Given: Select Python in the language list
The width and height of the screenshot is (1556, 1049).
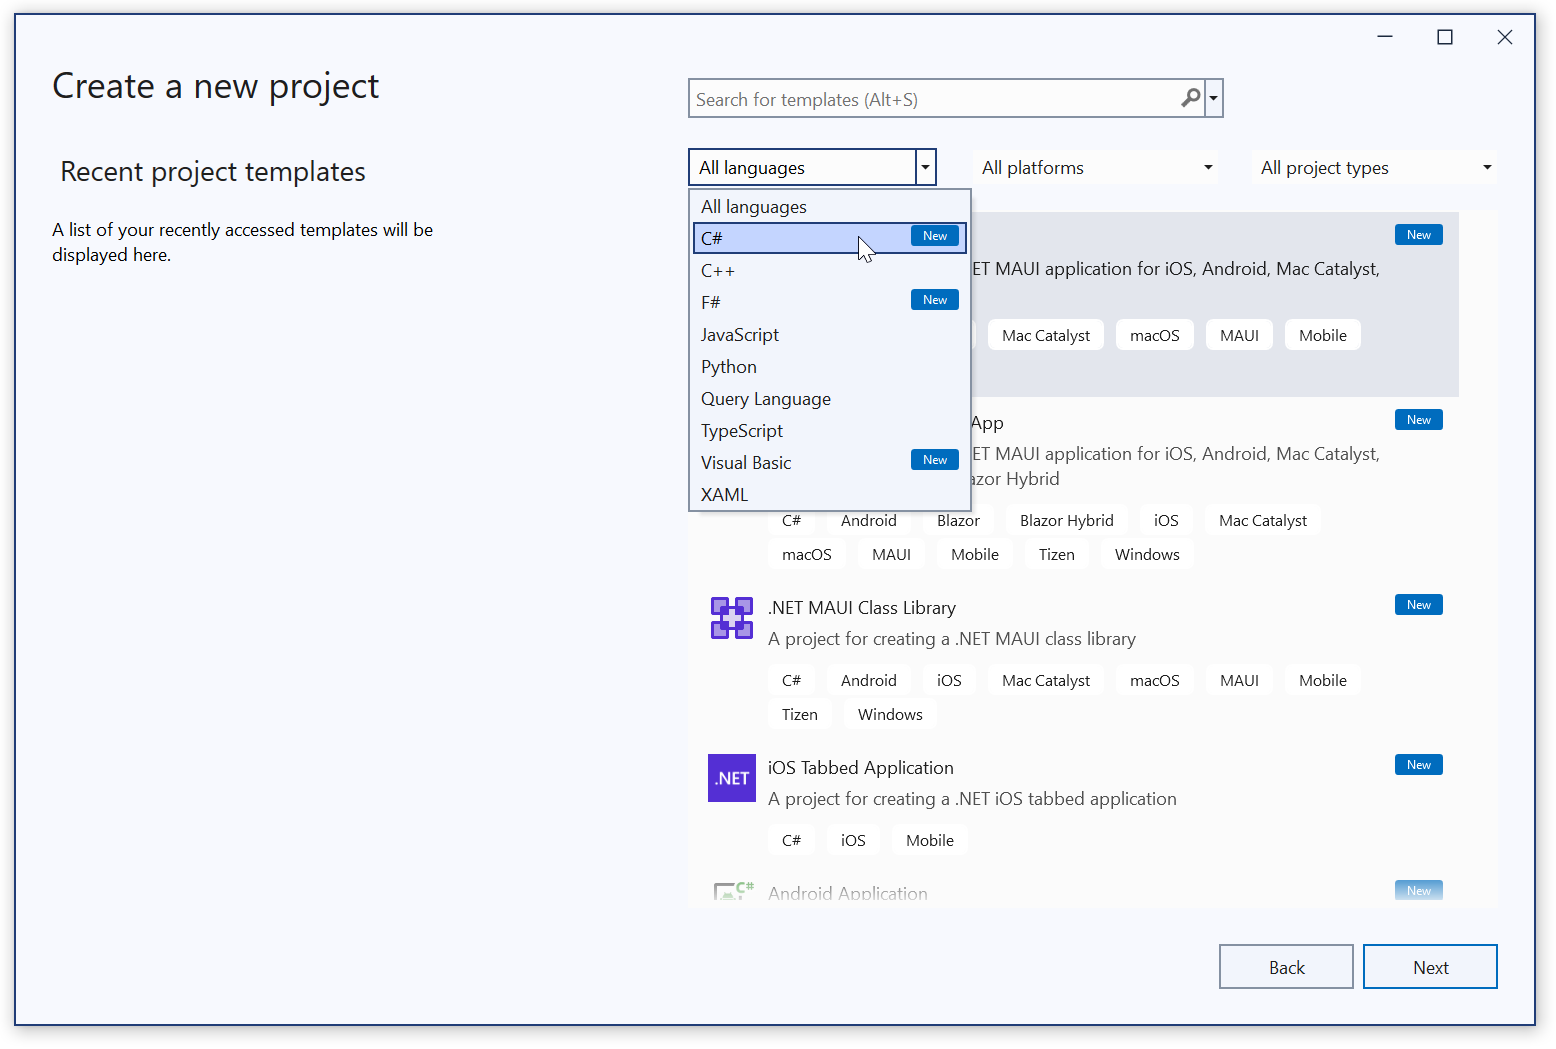Looking at the screenshot, I should 830,367.
